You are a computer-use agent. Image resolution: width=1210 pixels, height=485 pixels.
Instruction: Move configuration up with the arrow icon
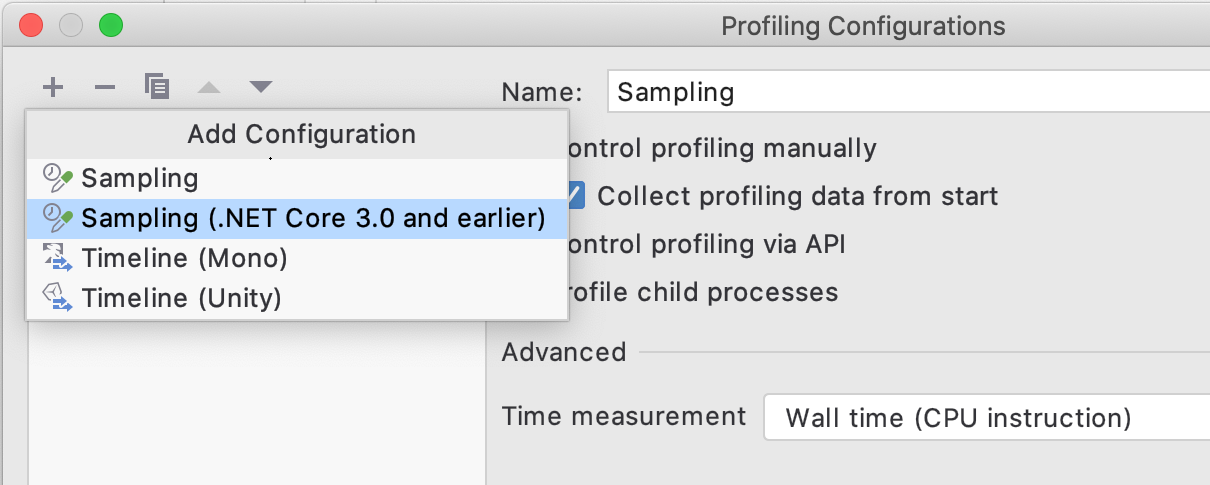click(209, 88)
